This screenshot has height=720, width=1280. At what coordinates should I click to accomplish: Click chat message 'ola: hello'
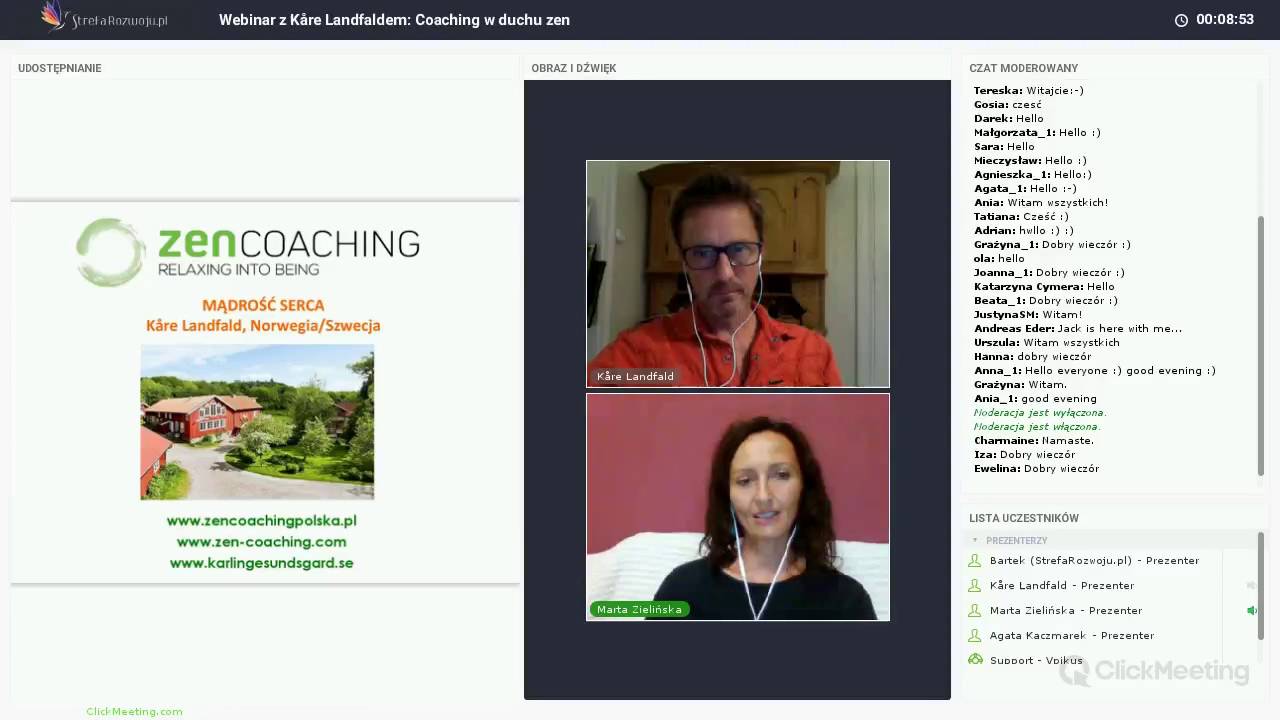[999, 259]
